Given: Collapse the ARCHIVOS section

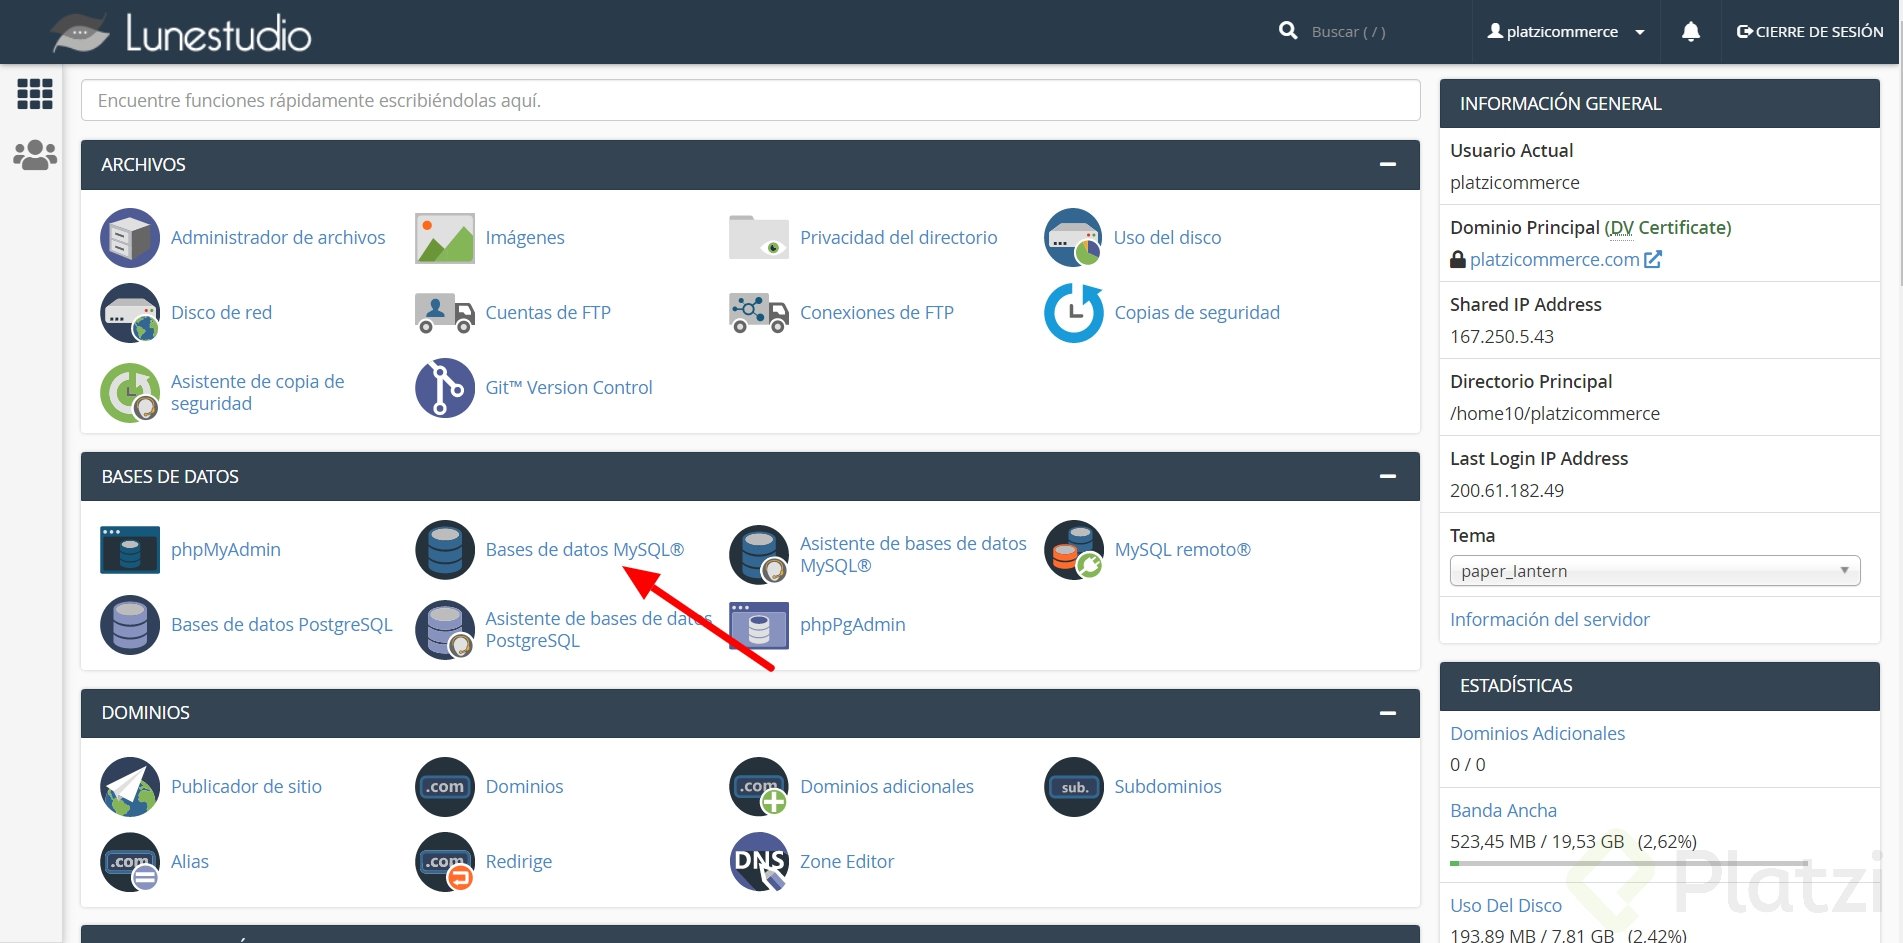Looking at the screenshot, I should [1388, 164].
